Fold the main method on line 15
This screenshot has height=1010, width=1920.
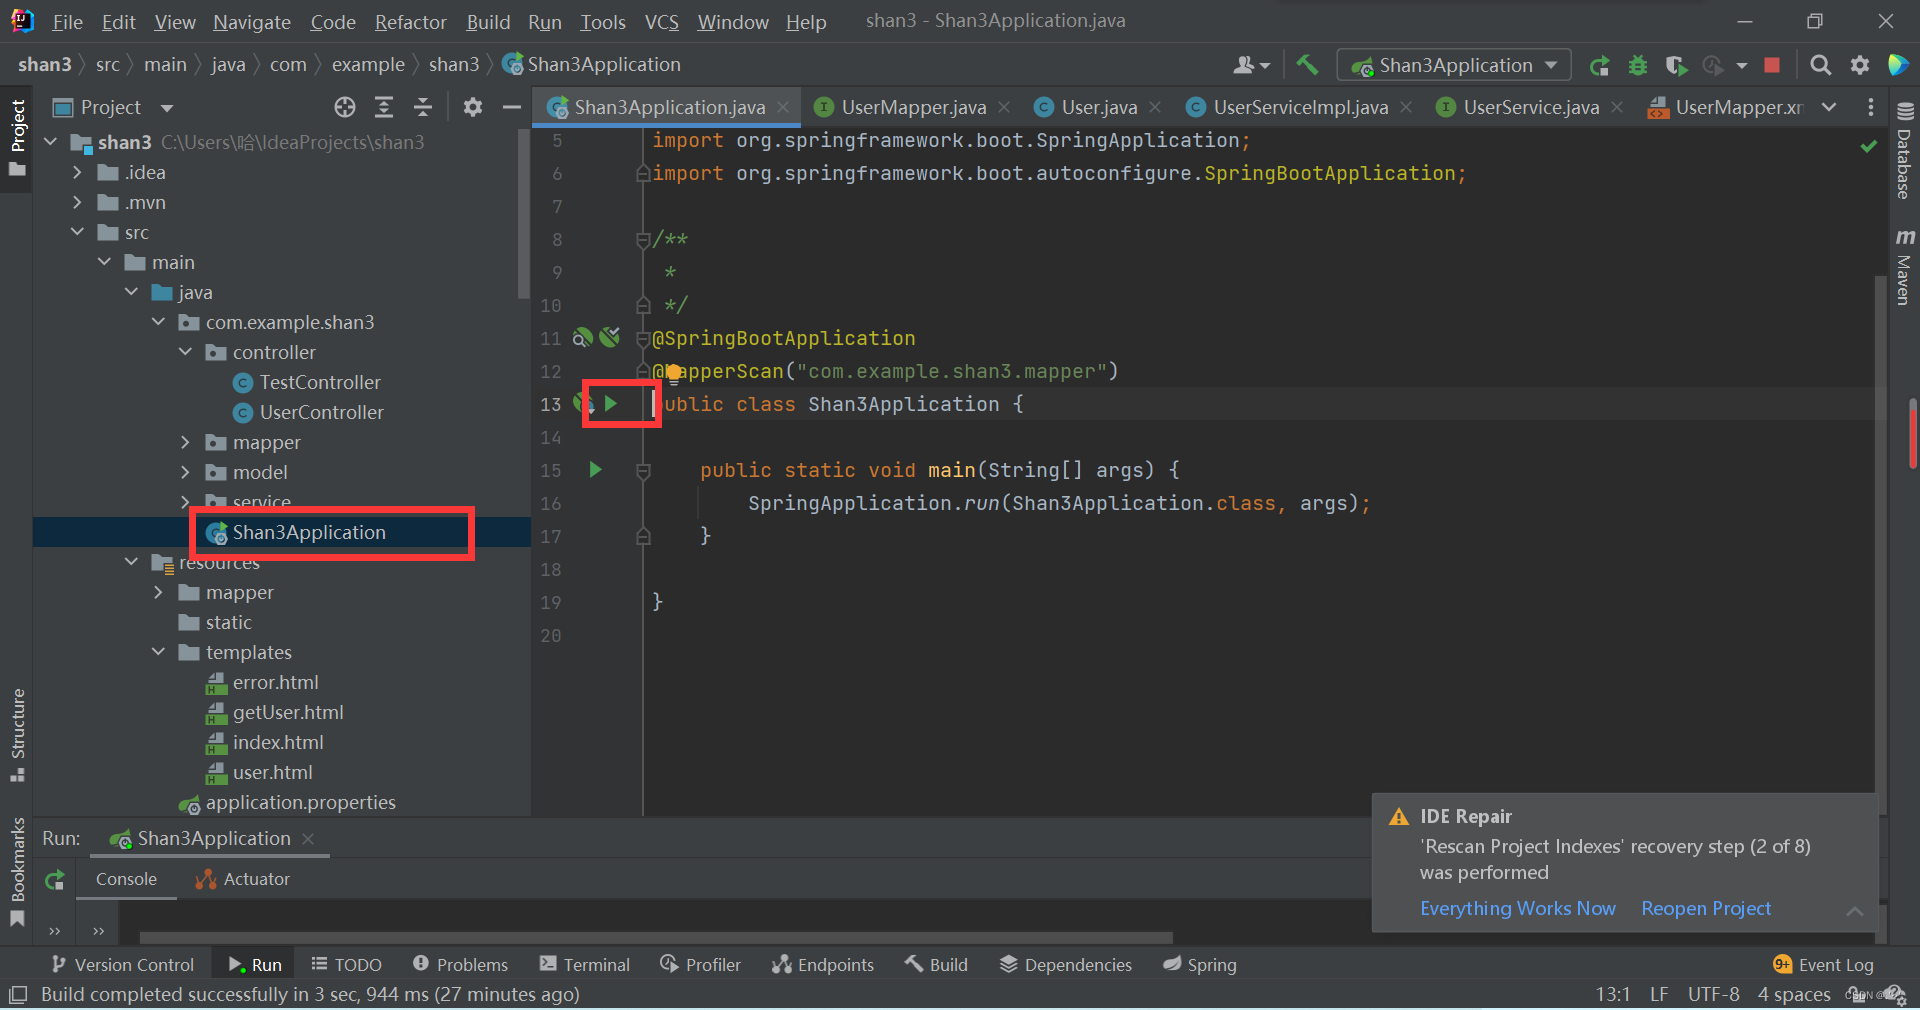coord(643,470)
